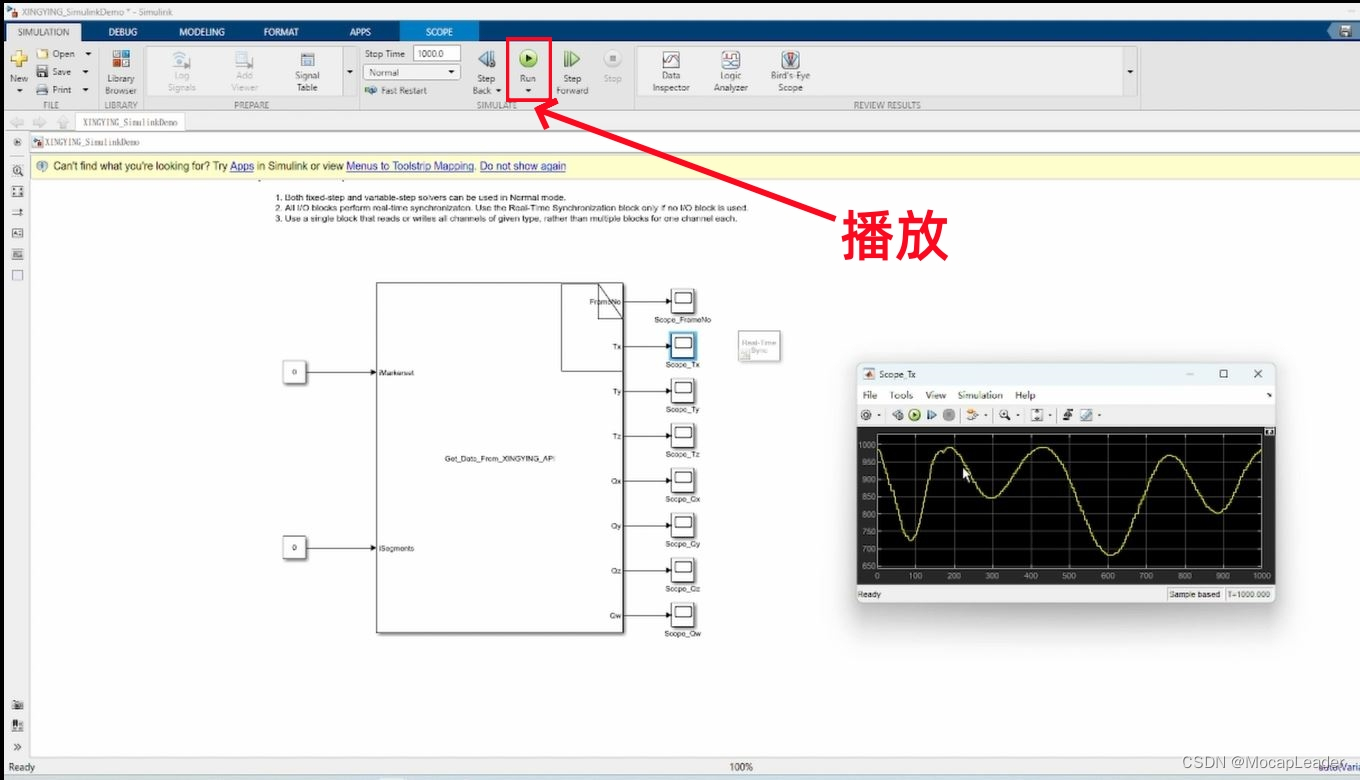
Task: Click the Stop Time input field
Action: 437,54
